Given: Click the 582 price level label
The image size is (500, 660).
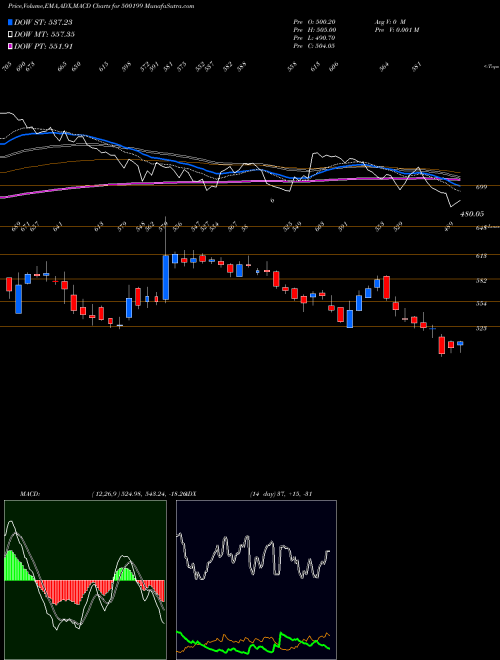Looking at the screenshot, I should pos(481,280).
